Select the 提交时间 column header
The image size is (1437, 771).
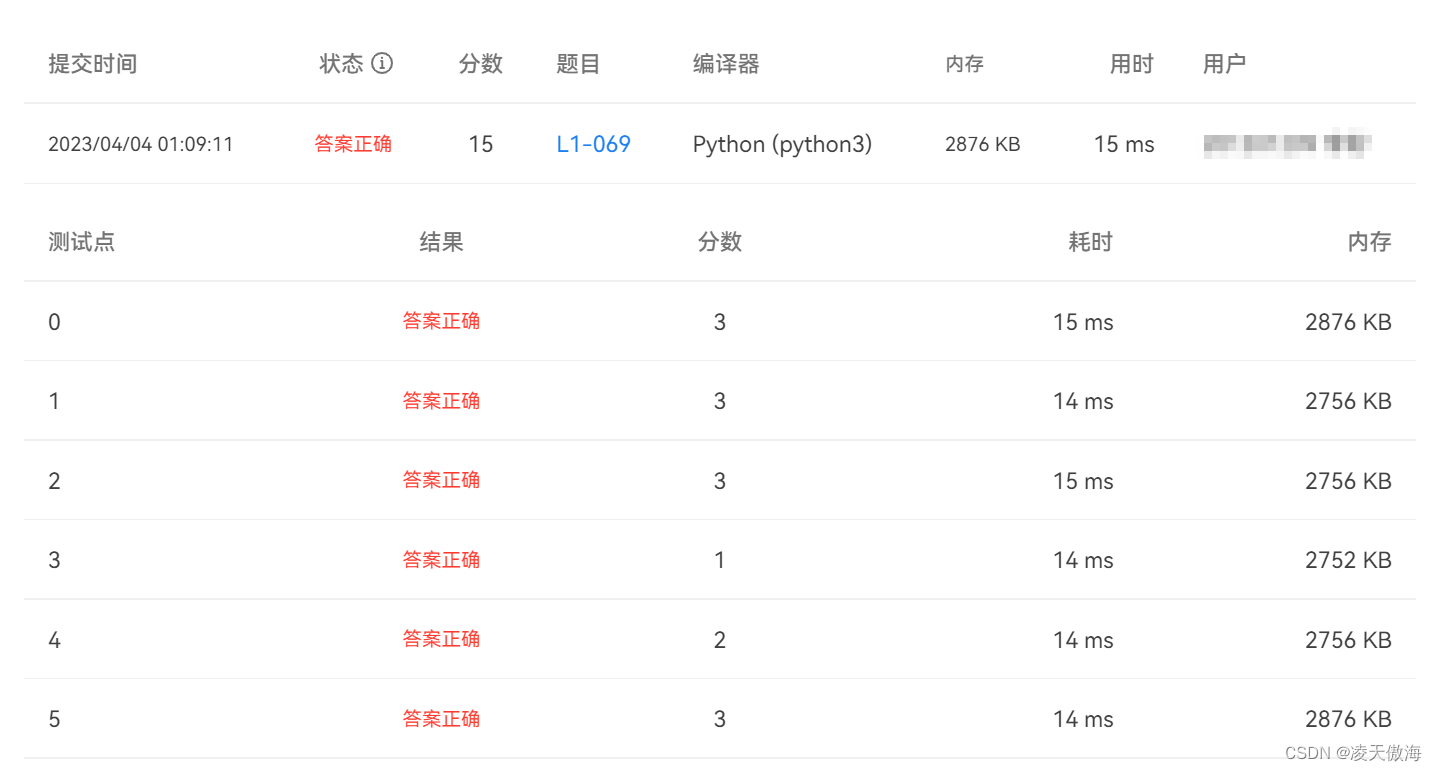click(x=92, y=63)
